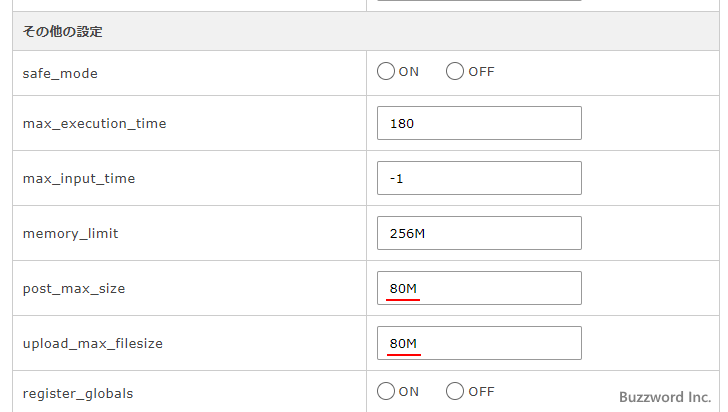
Task: Click the max_input_time label text
Action: [79, 179]
